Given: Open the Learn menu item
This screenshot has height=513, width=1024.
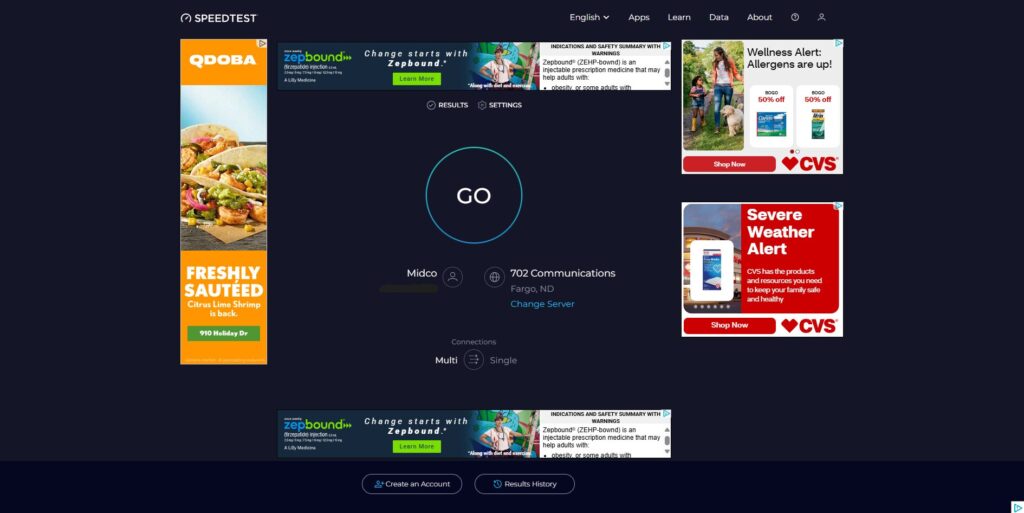Looking at the screenshot, I should (679, 17).
